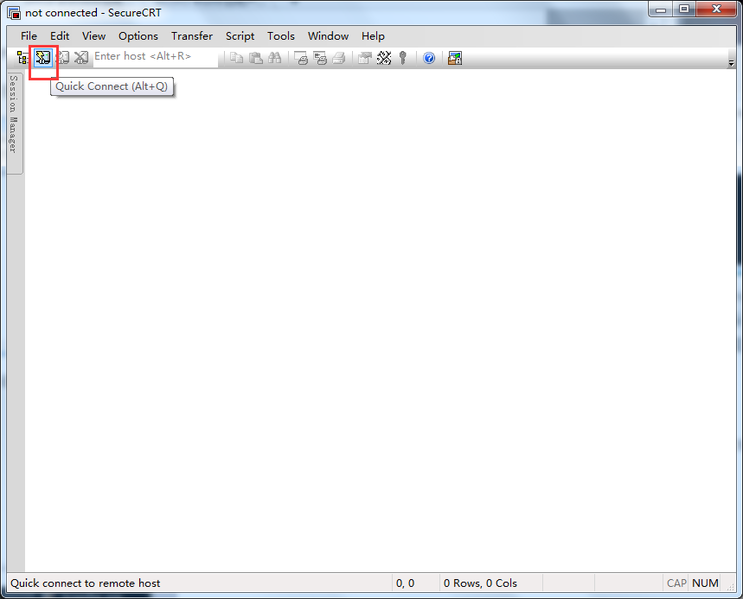Viewport: 743px width, 599px height.
Task: Click the crossed-tools Global Options icon
Action: tap(384, 58)
